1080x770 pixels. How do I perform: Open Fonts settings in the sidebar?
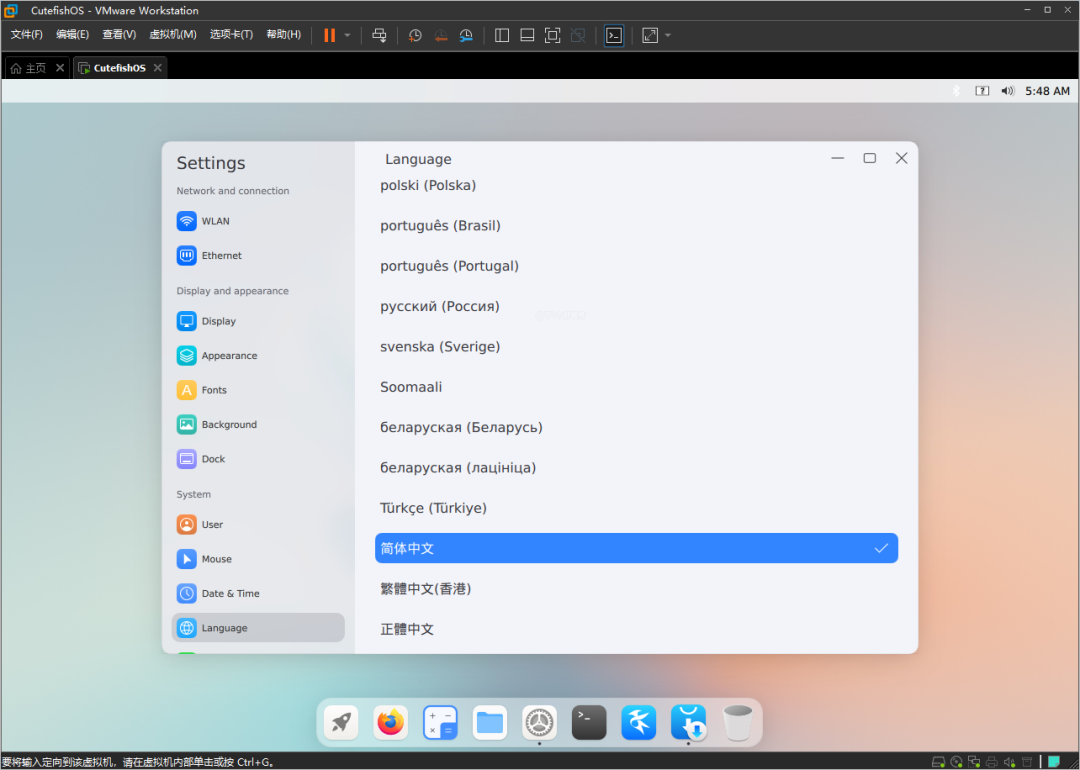click(x=258, y=390)
